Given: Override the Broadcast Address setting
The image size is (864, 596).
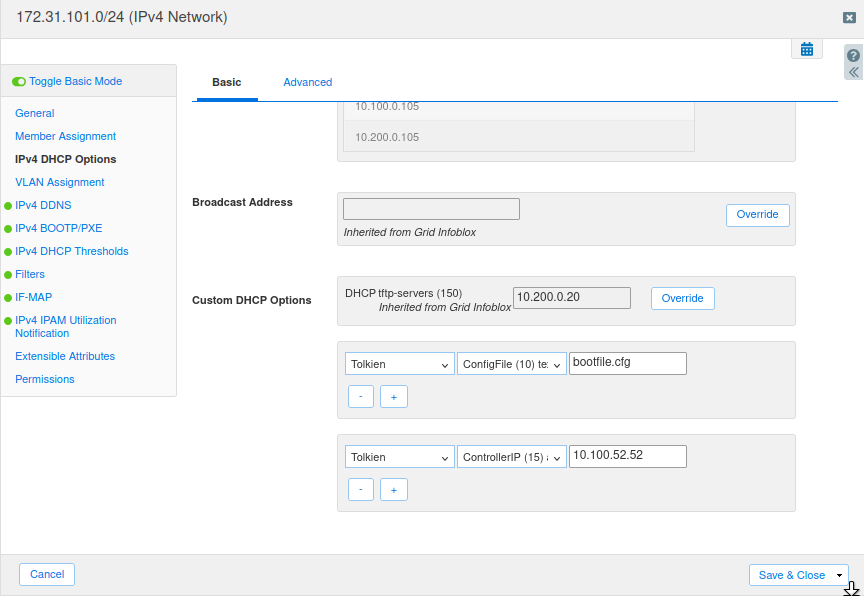Looking at the screenshot, I should tap(757, 215).
